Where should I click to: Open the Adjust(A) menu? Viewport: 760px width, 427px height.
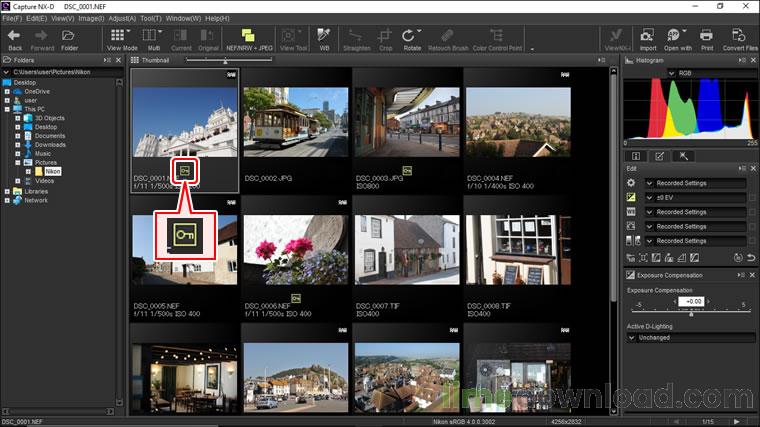click(122, 18)
